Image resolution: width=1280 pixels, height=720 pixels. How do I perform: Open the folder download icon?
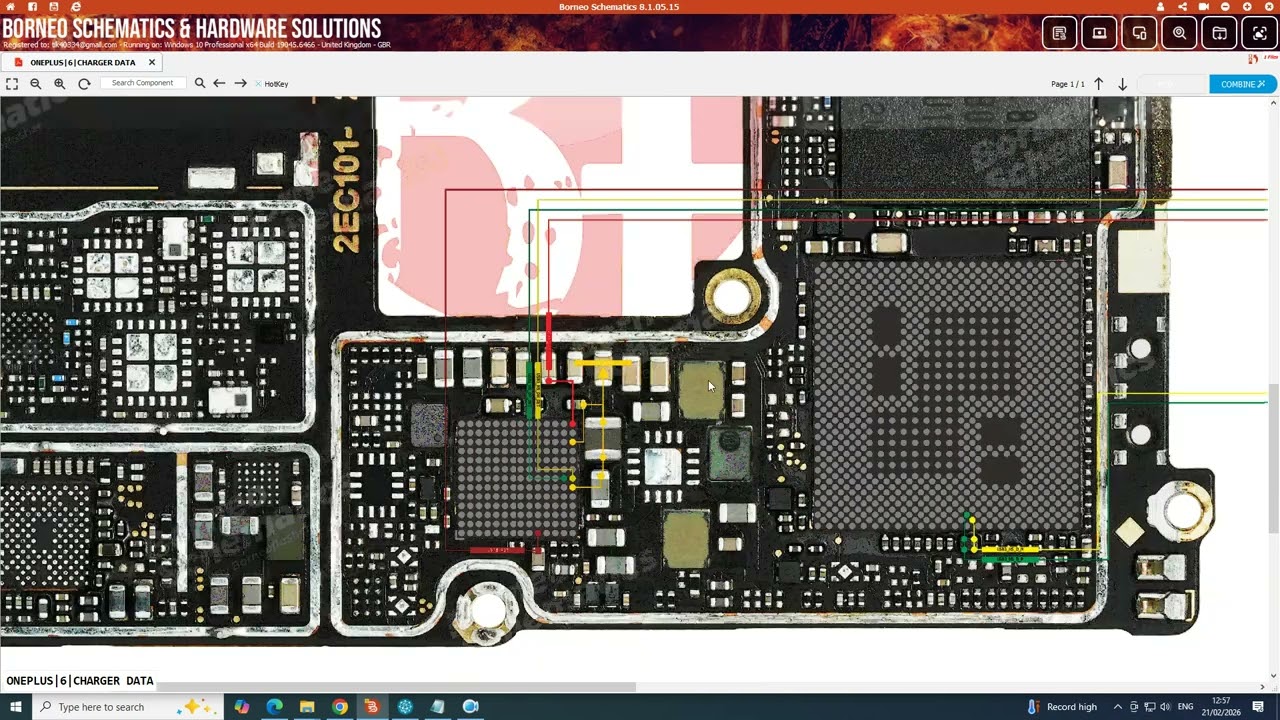tap(1219, 33)
